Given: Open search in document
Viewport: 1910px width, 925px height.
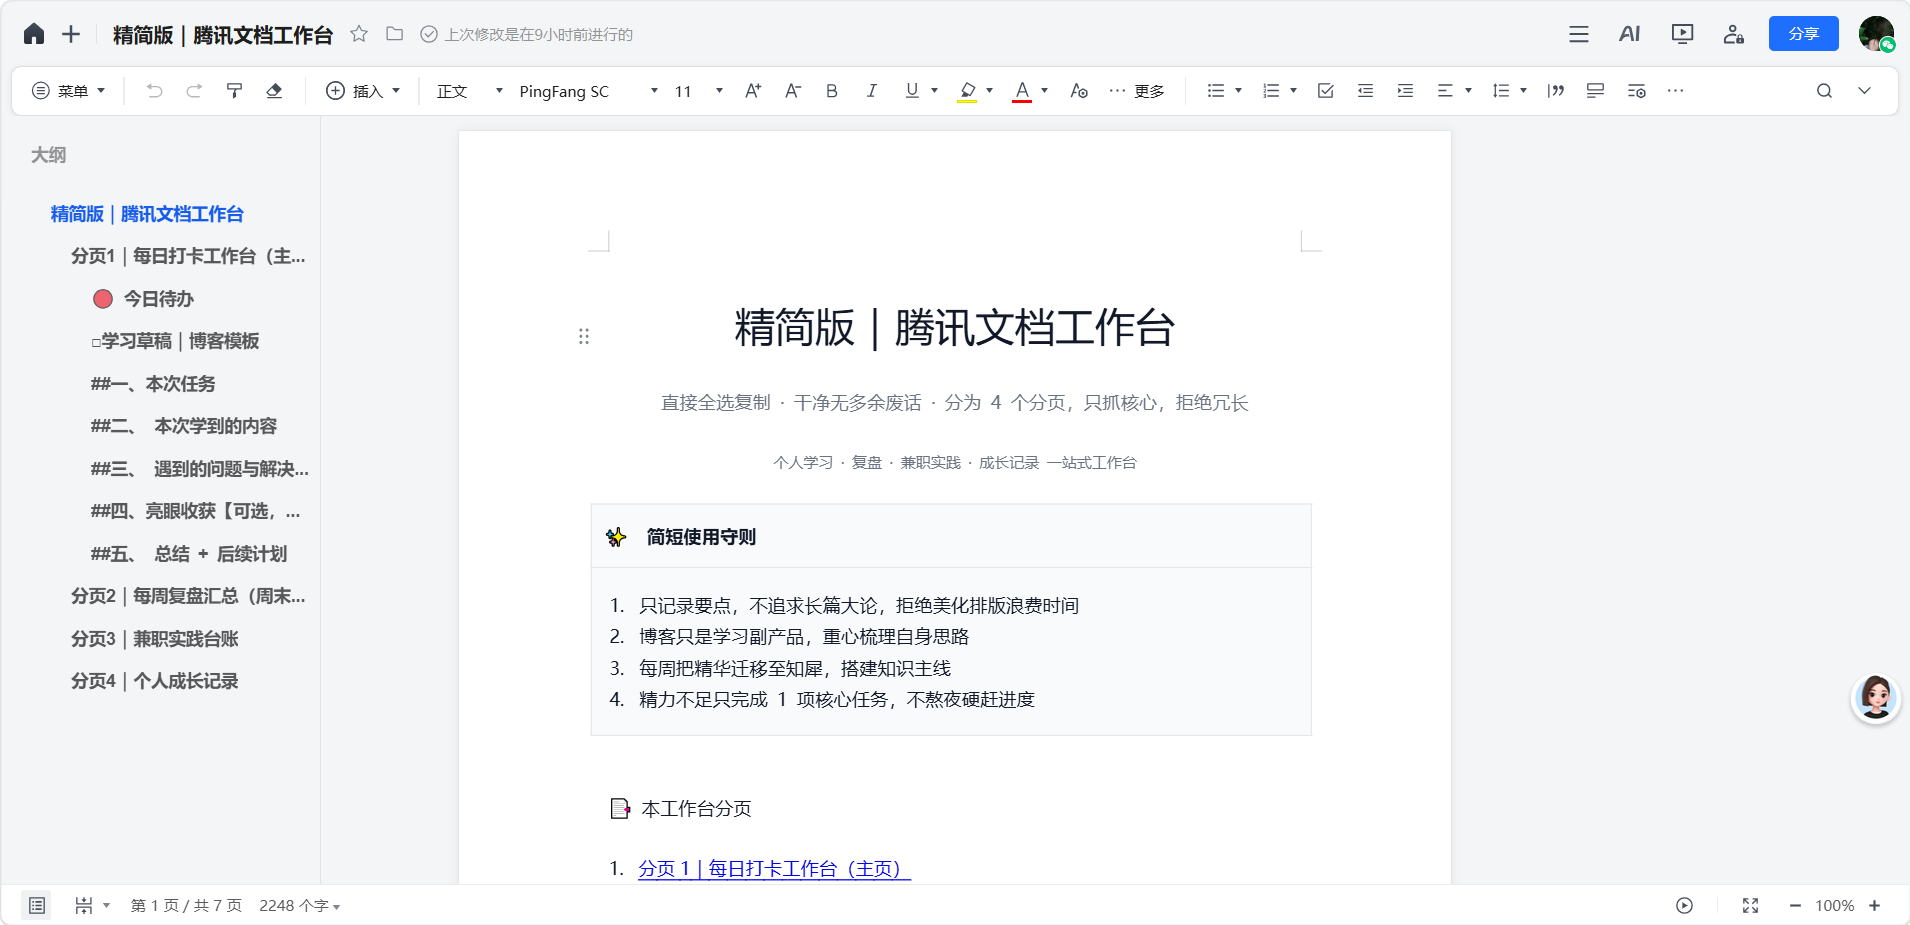Looking at the screenshot, I should tap(1825, 91).
